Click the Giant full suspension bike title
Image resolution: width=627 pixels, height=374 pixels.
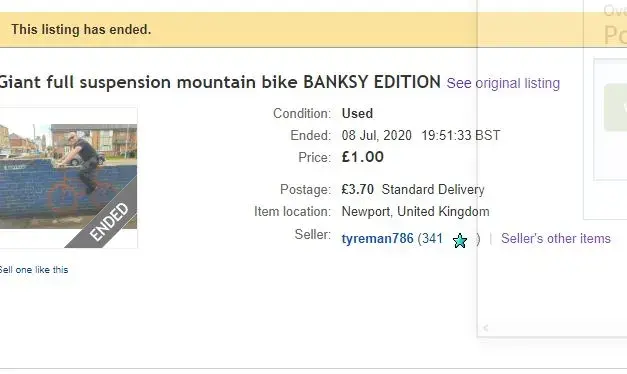(220, 82)
